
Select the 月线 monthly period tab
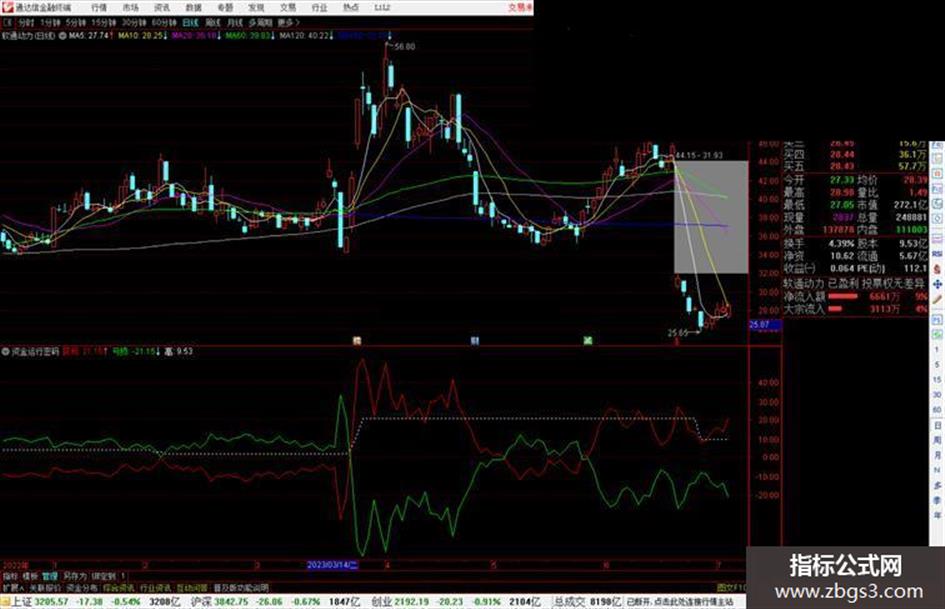tap(235, 22)
